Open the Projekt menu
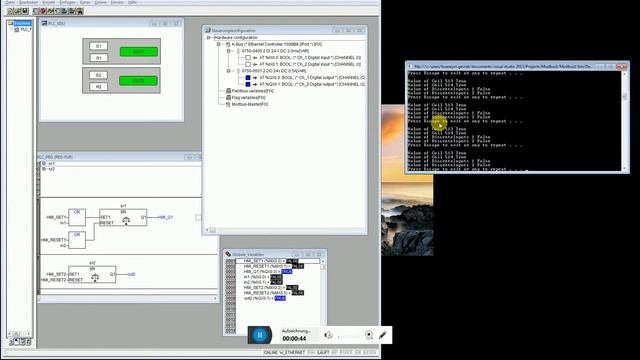 pyautogui.click(x=49, y=2)
